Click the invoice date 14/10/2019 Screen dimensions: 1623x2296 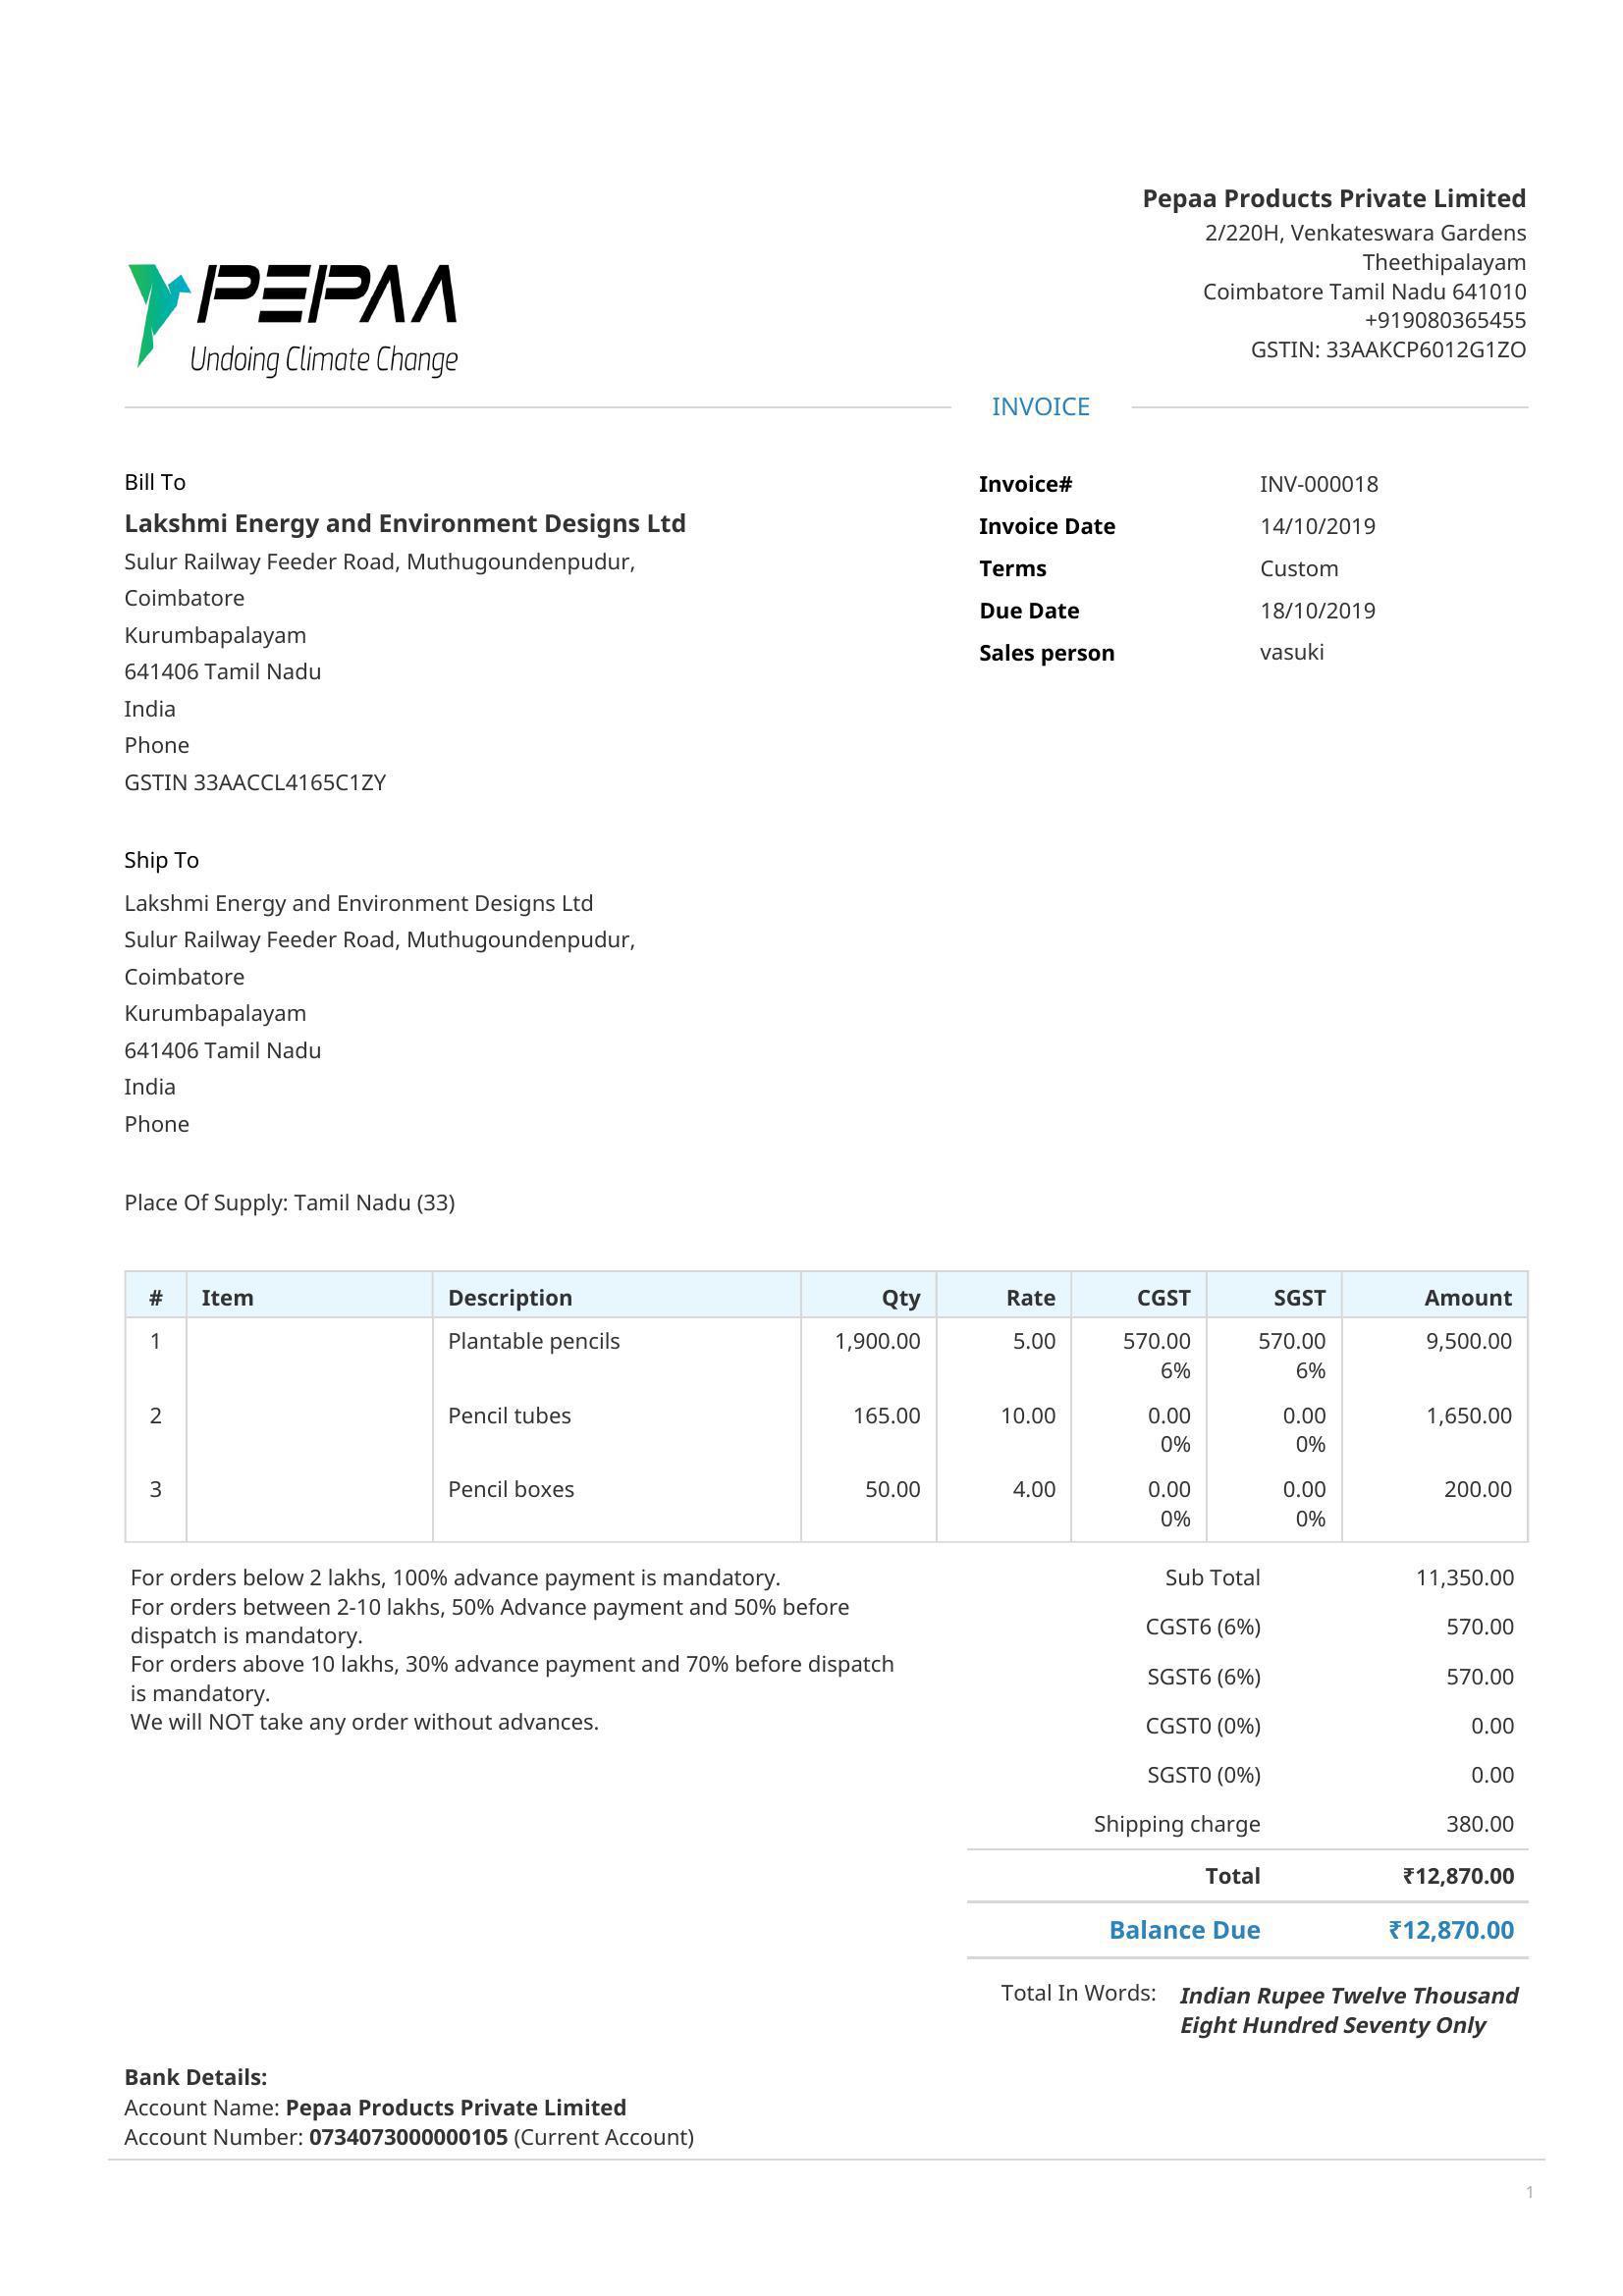[x=1317, y=526]
